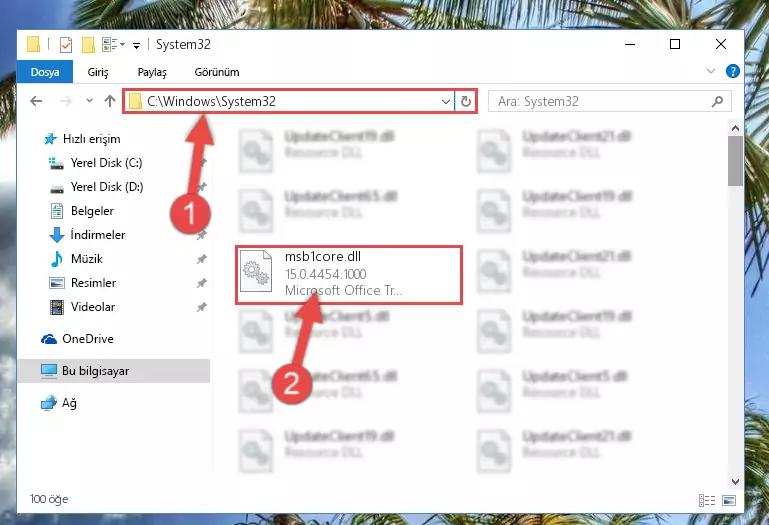Expand the address bar history dropdown

(x=445, y=102)
